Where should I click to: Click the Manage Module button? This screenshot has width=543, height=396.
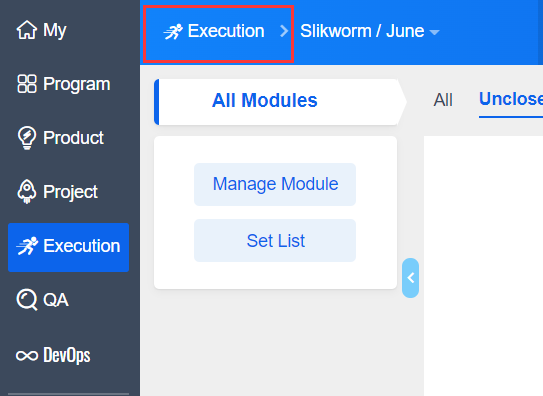tap(275, 184)
